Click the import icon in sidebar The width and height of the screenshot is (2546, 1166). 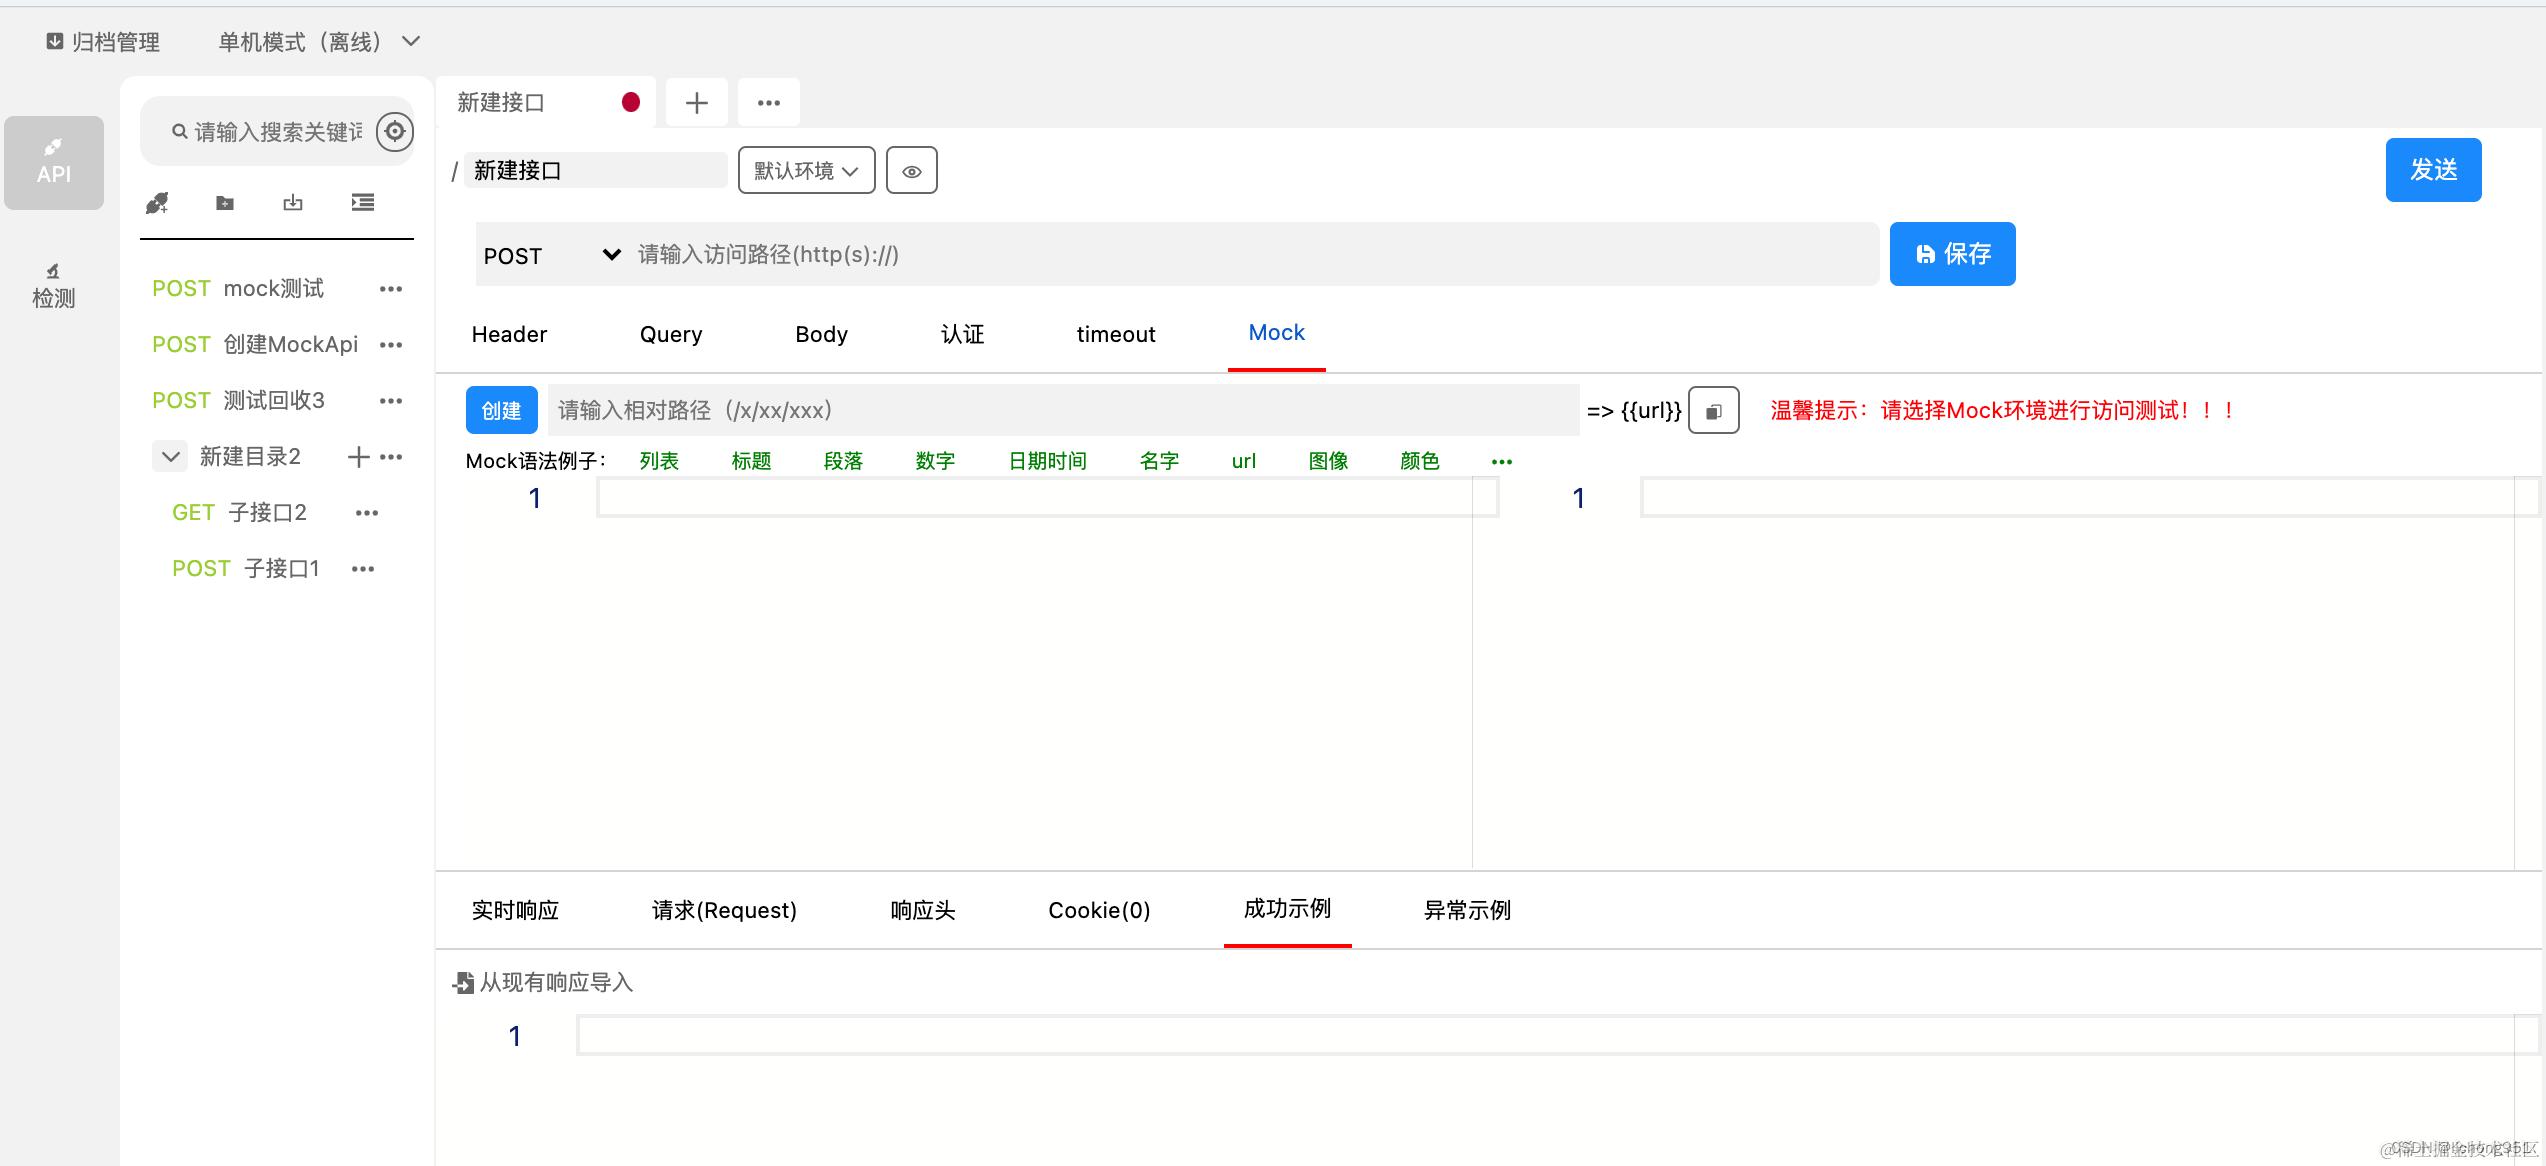293,203
